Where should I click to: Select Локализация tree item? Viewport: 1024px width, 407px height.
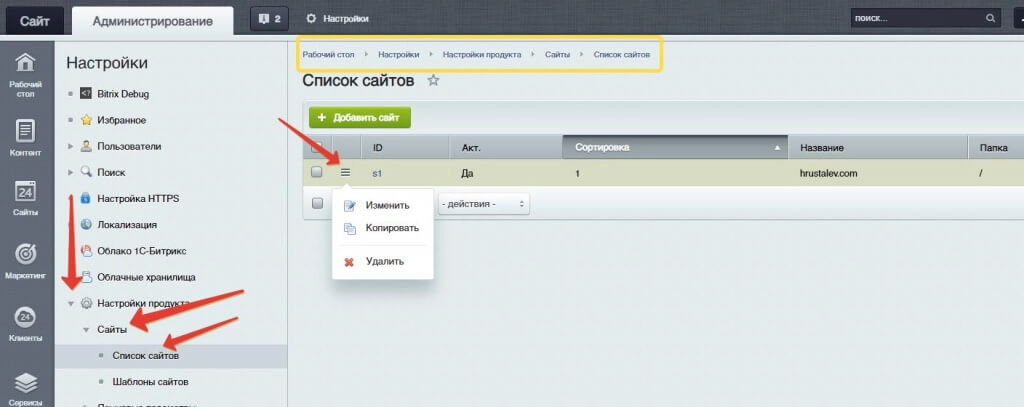tap(127, 225)
